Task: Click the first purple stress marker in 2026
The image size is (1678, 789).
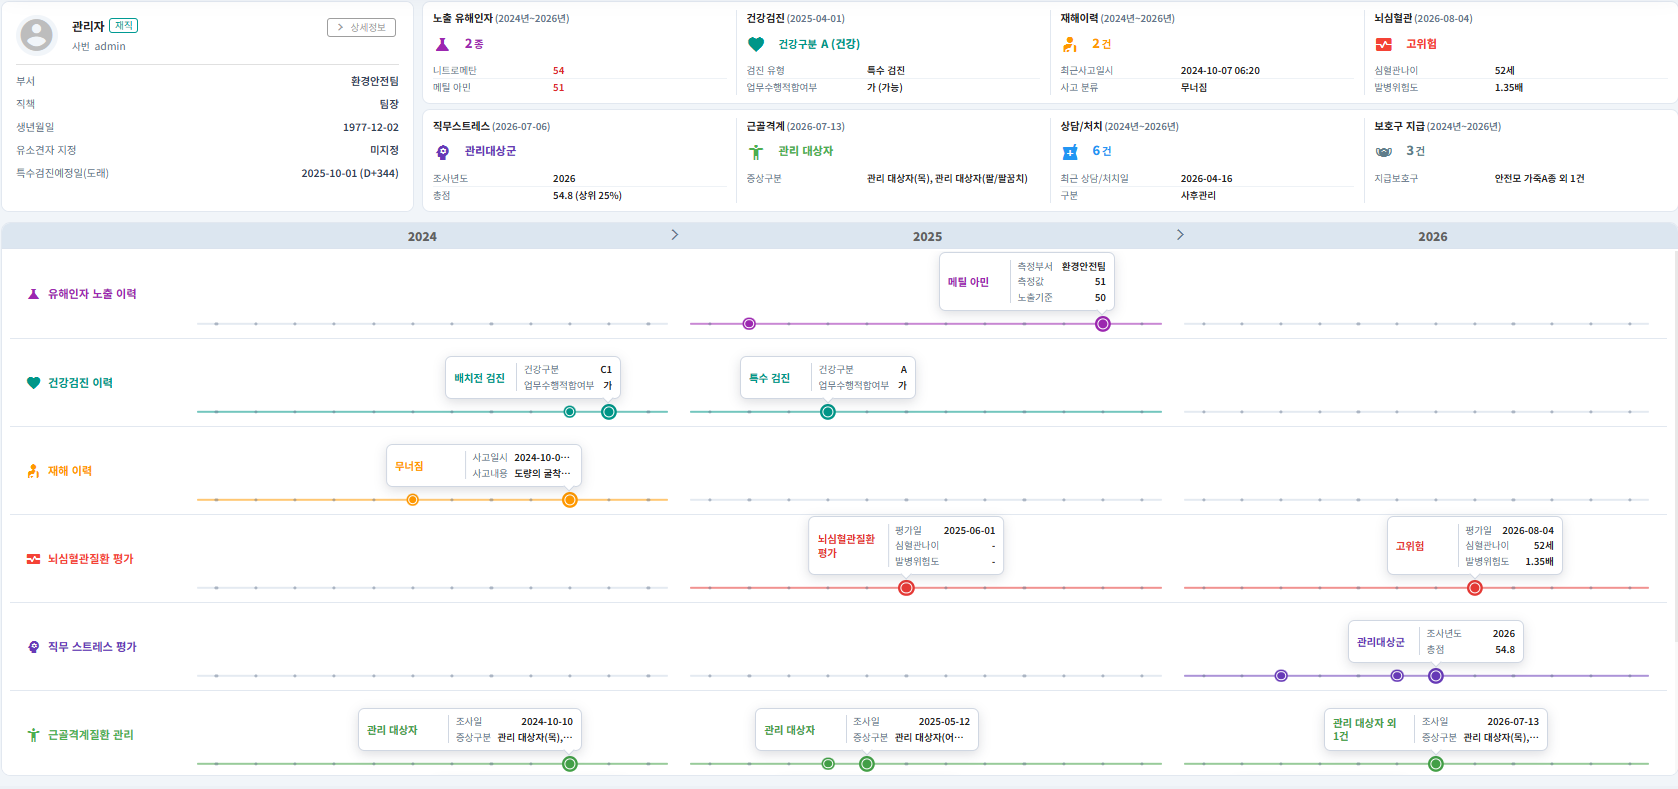Action: click(x=1281, y=676)
